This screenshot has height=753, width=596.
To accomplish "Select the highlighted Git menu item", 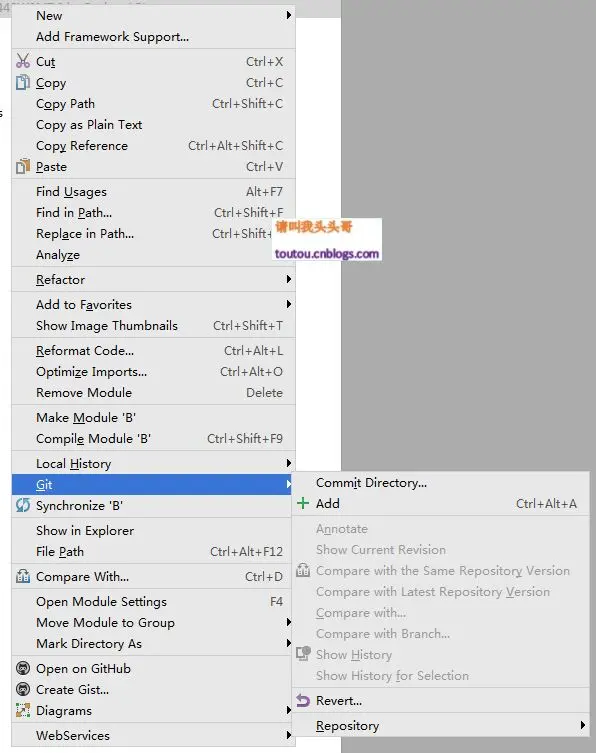I will (151, 484).
